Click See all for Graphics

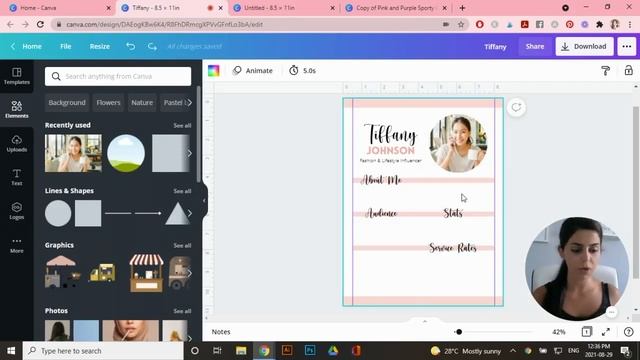coord(182,245)
